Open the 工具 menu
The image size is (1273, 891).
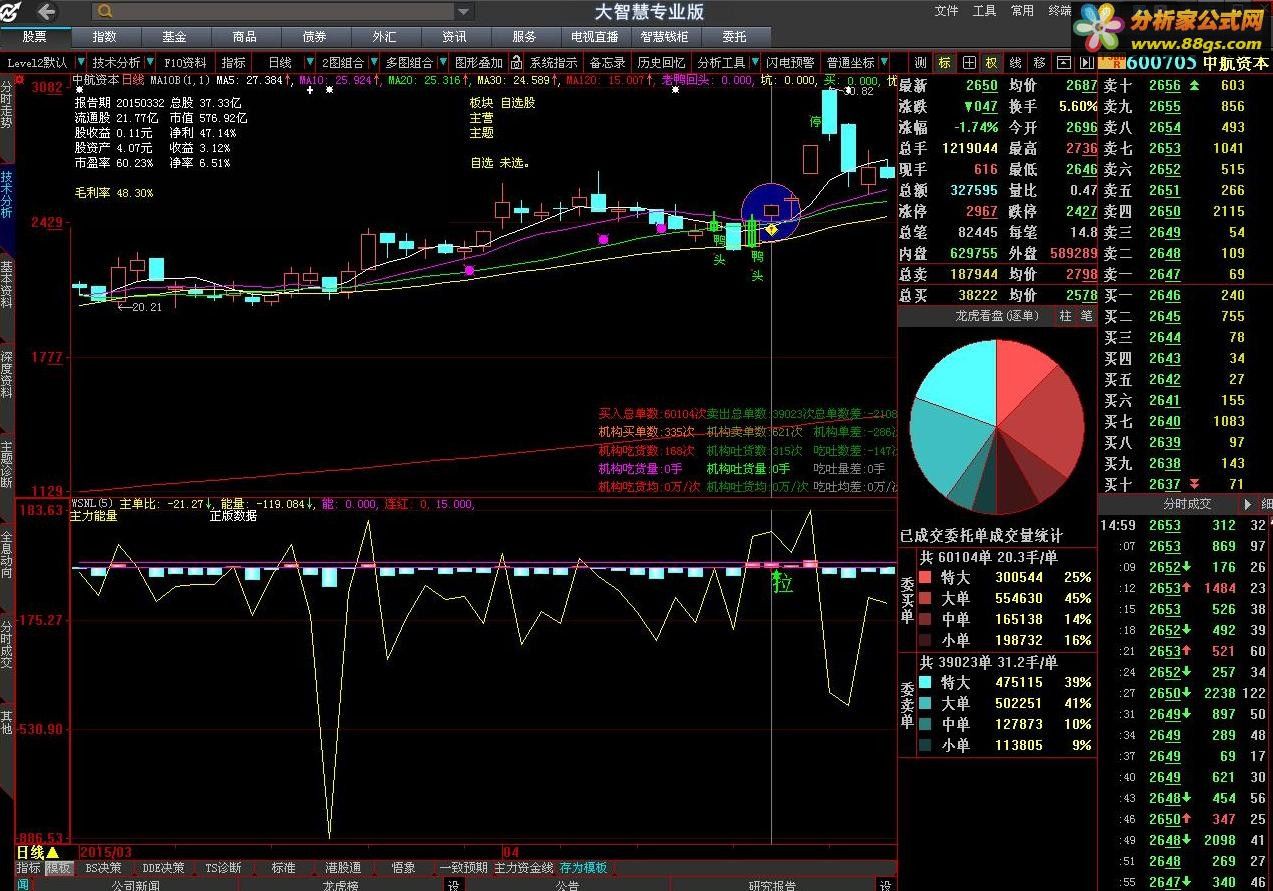984,11
